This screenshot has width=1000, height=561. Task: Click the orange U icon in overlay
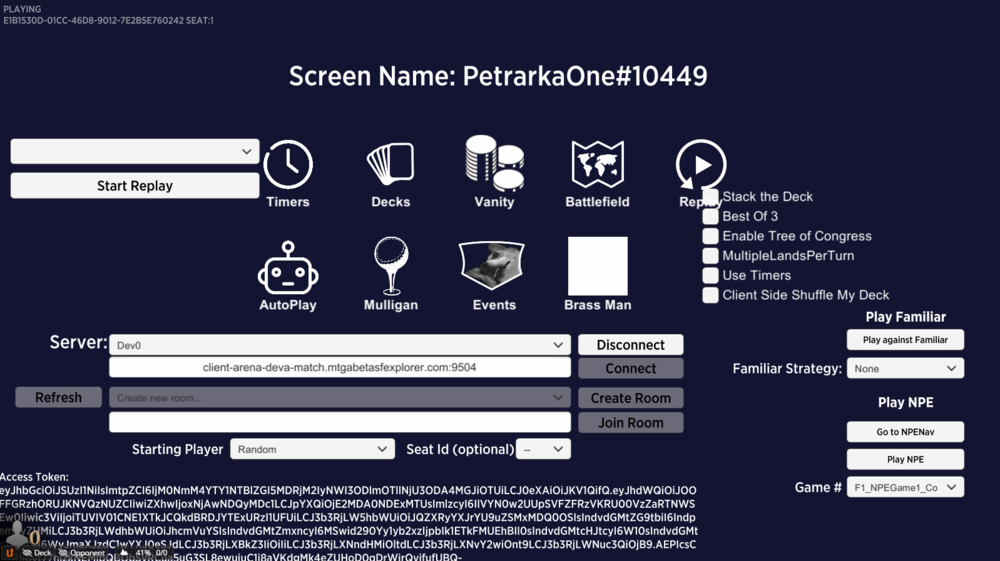[9, 553]
